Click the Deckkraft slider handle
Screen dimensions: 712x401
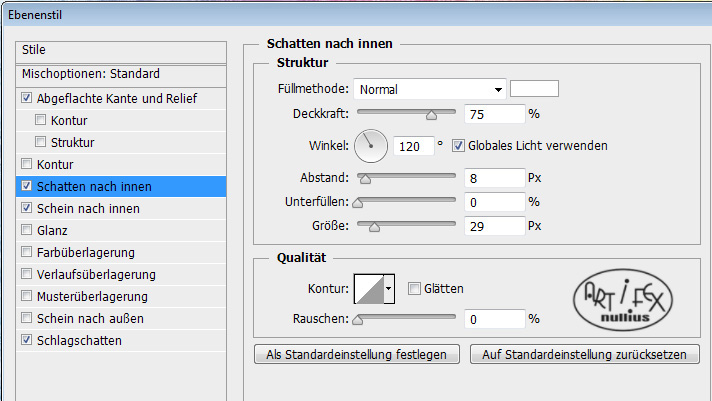pyautogui.click(x=431, y=114)
